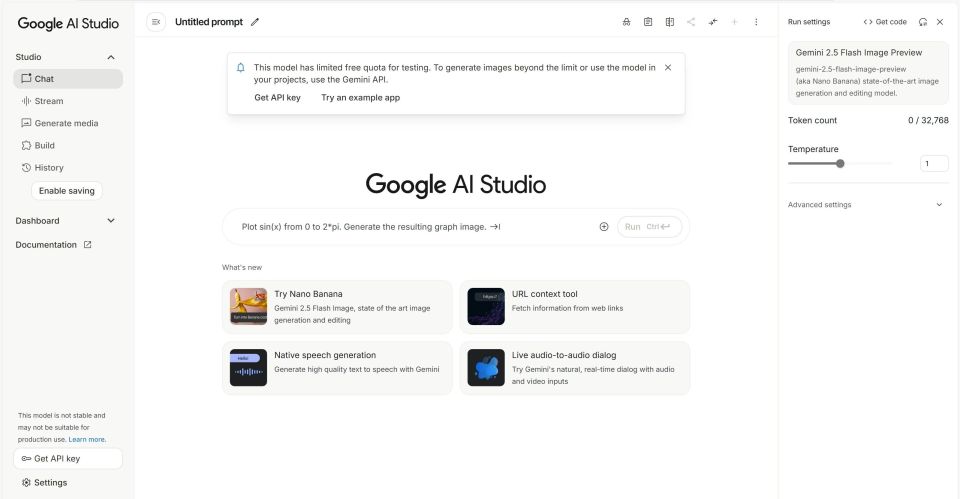The height and width of the screenshot is (499, 960).
Task: Click the Learn more link
Action: tap(87, 439)
